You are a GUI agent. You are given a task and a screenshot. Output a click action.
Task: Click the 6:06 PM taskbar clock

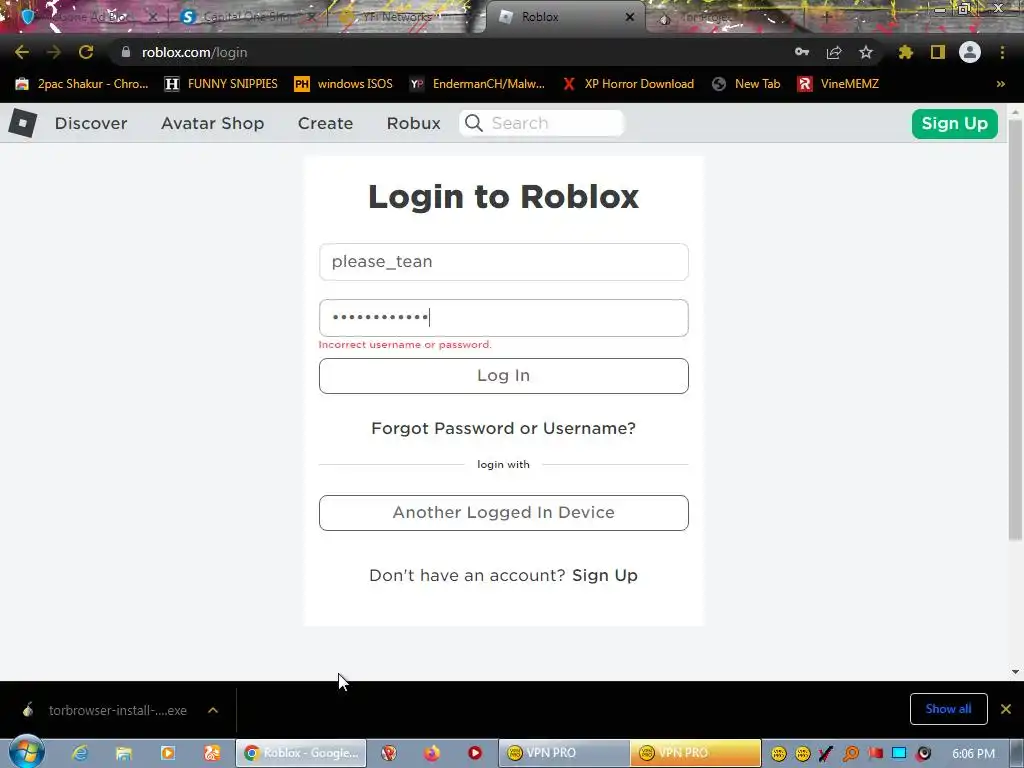pyautogui.click(x=973, y=754)
